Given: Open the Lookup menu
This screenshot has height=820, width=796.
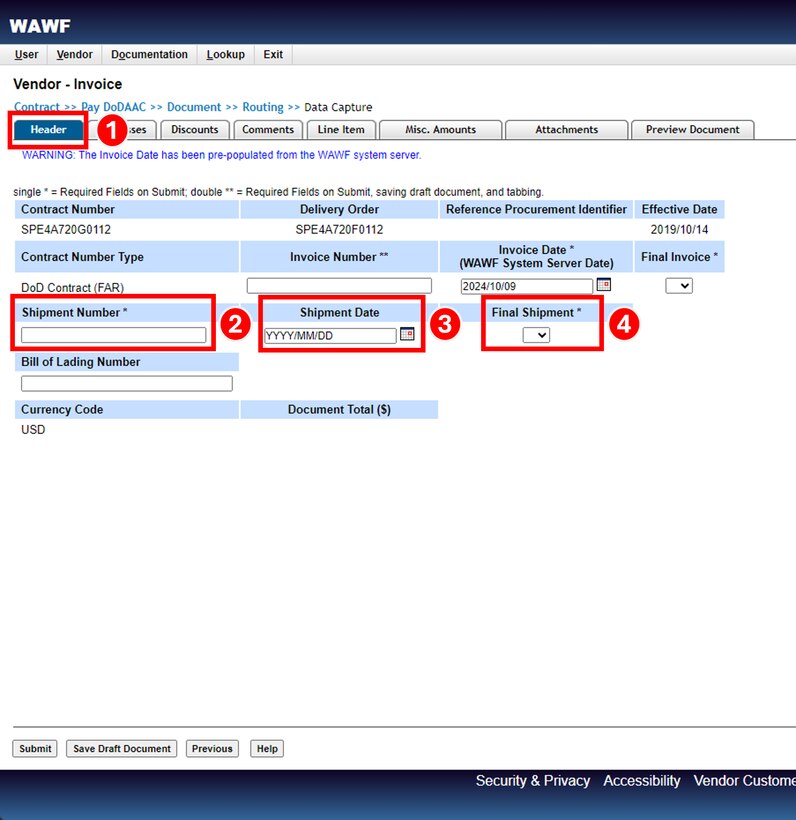Looking at the screenshot, I should coord(225,55).
